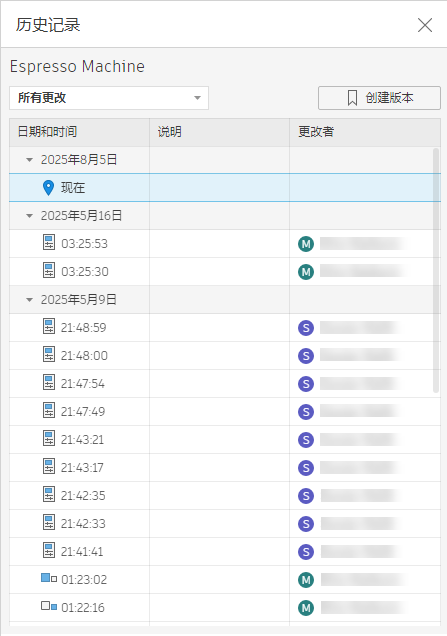
Task: Click the S avatar in the 21:48:00 row
Action: tap(306, 356)
